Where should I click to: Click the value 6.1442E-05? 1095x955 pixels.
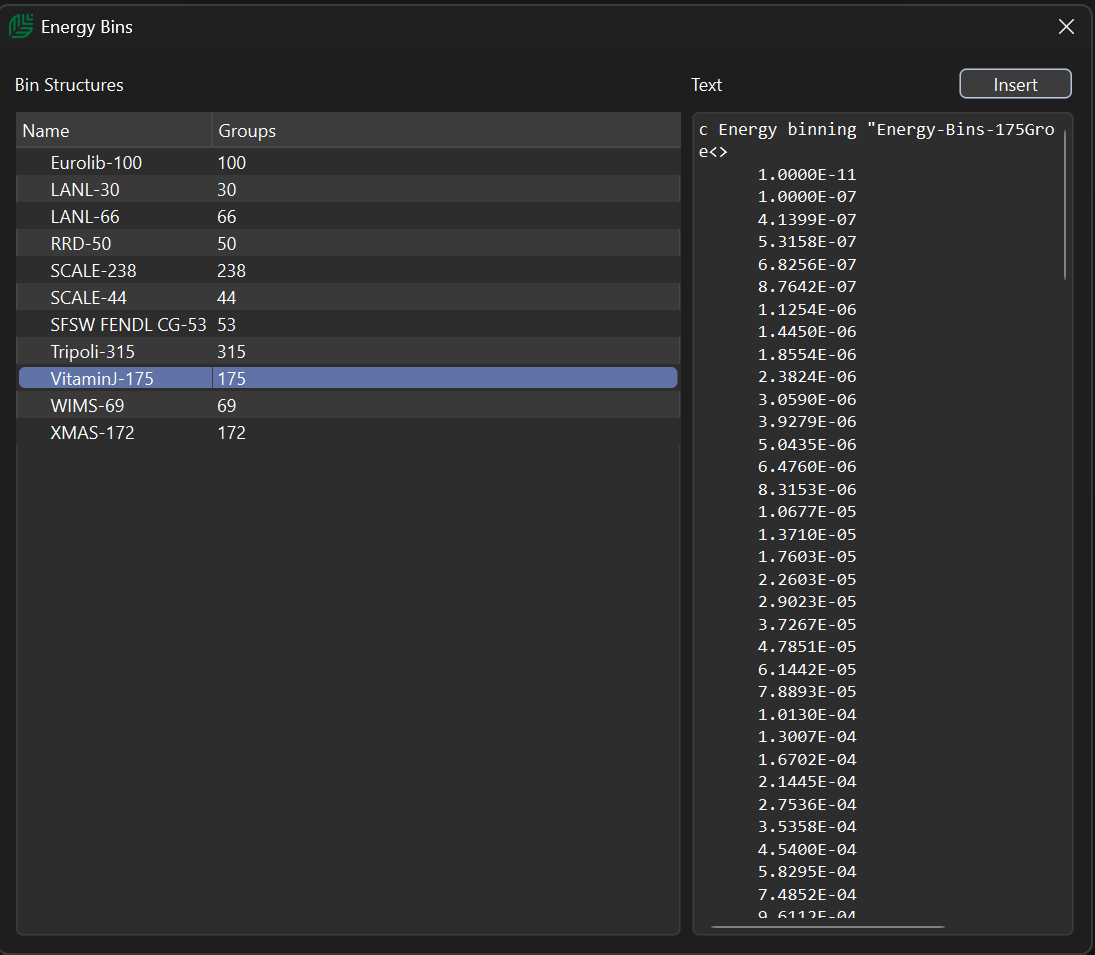click(807, 670)
